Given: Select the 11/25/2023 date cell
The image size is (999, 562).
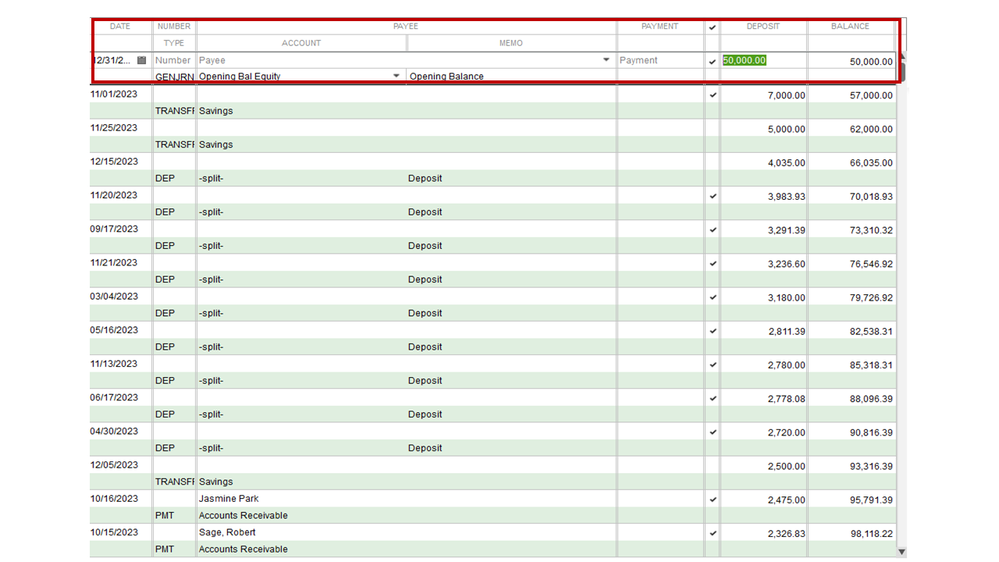Looking at the screenshot, I should [114, 127].
